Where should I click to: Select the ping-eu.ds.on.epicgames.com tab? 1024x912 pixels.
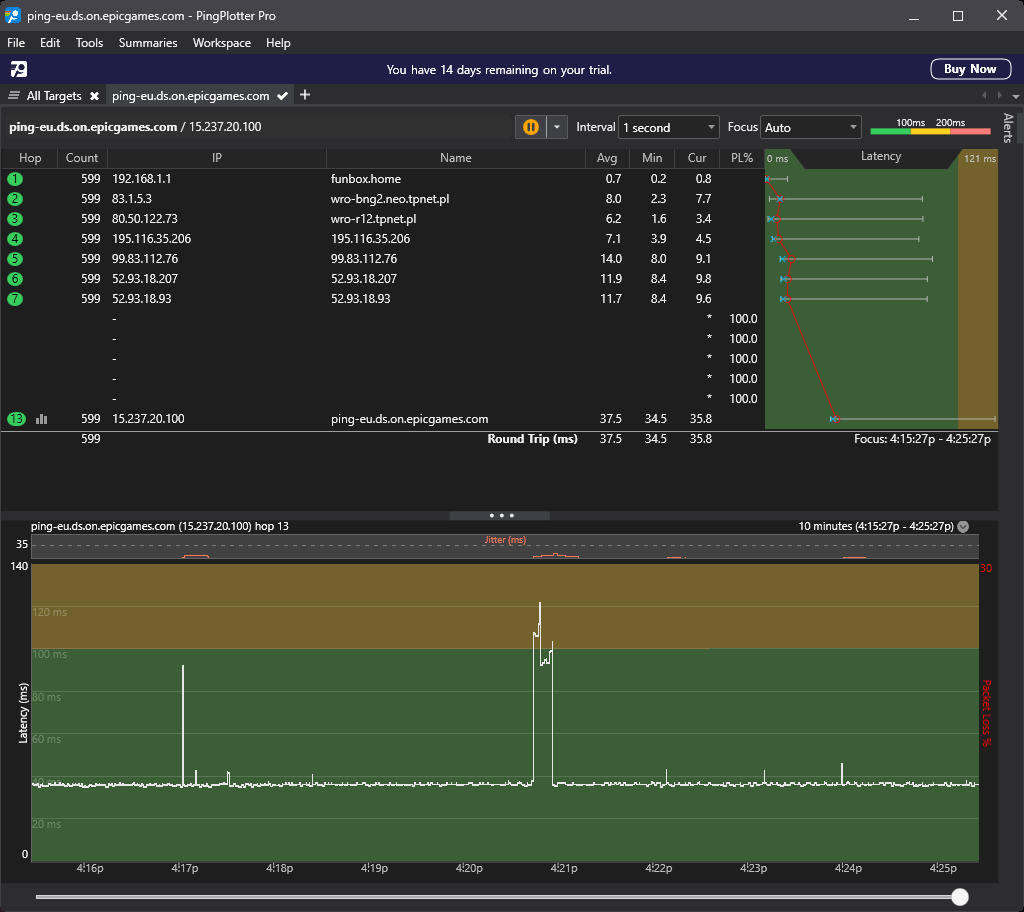pyautogui.click(x=190, y=96)
